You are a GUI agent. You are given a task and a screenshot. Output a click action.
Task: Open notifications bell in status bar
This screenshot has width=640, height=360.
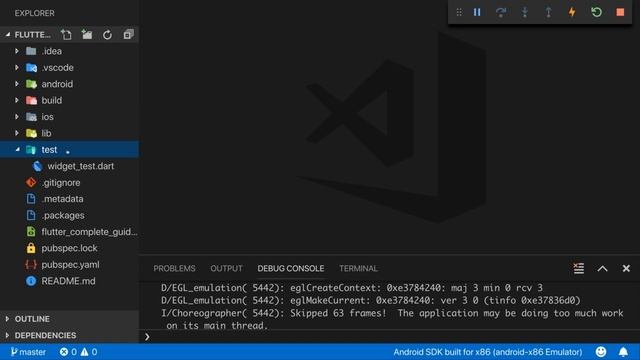(x=623, y=351)
